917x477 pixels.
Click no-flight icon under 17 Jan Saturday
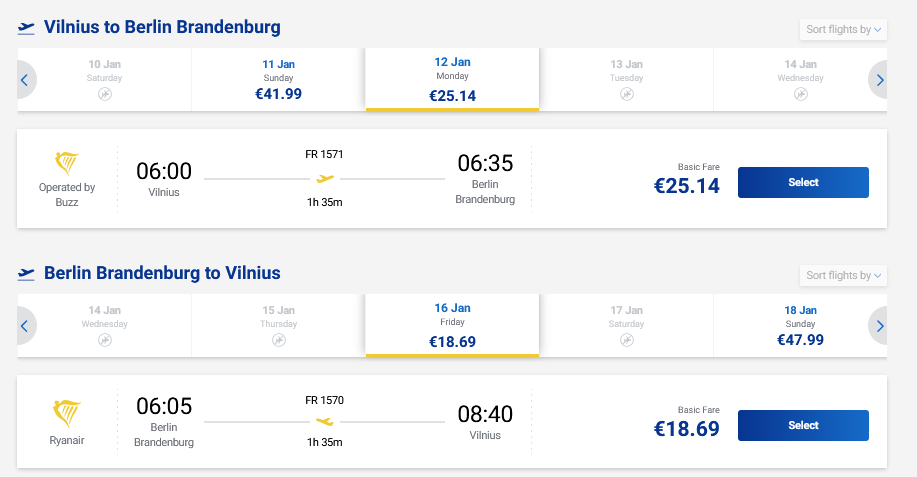click(x=626, y=340)
